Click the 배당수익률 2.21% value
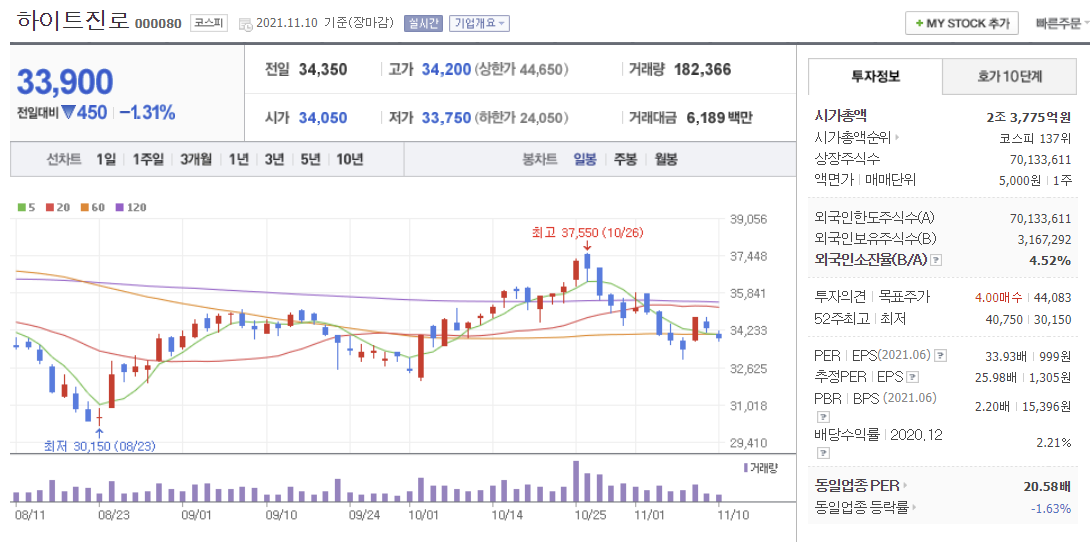Screen dimensions: 1090x542 click(1054, 444)
